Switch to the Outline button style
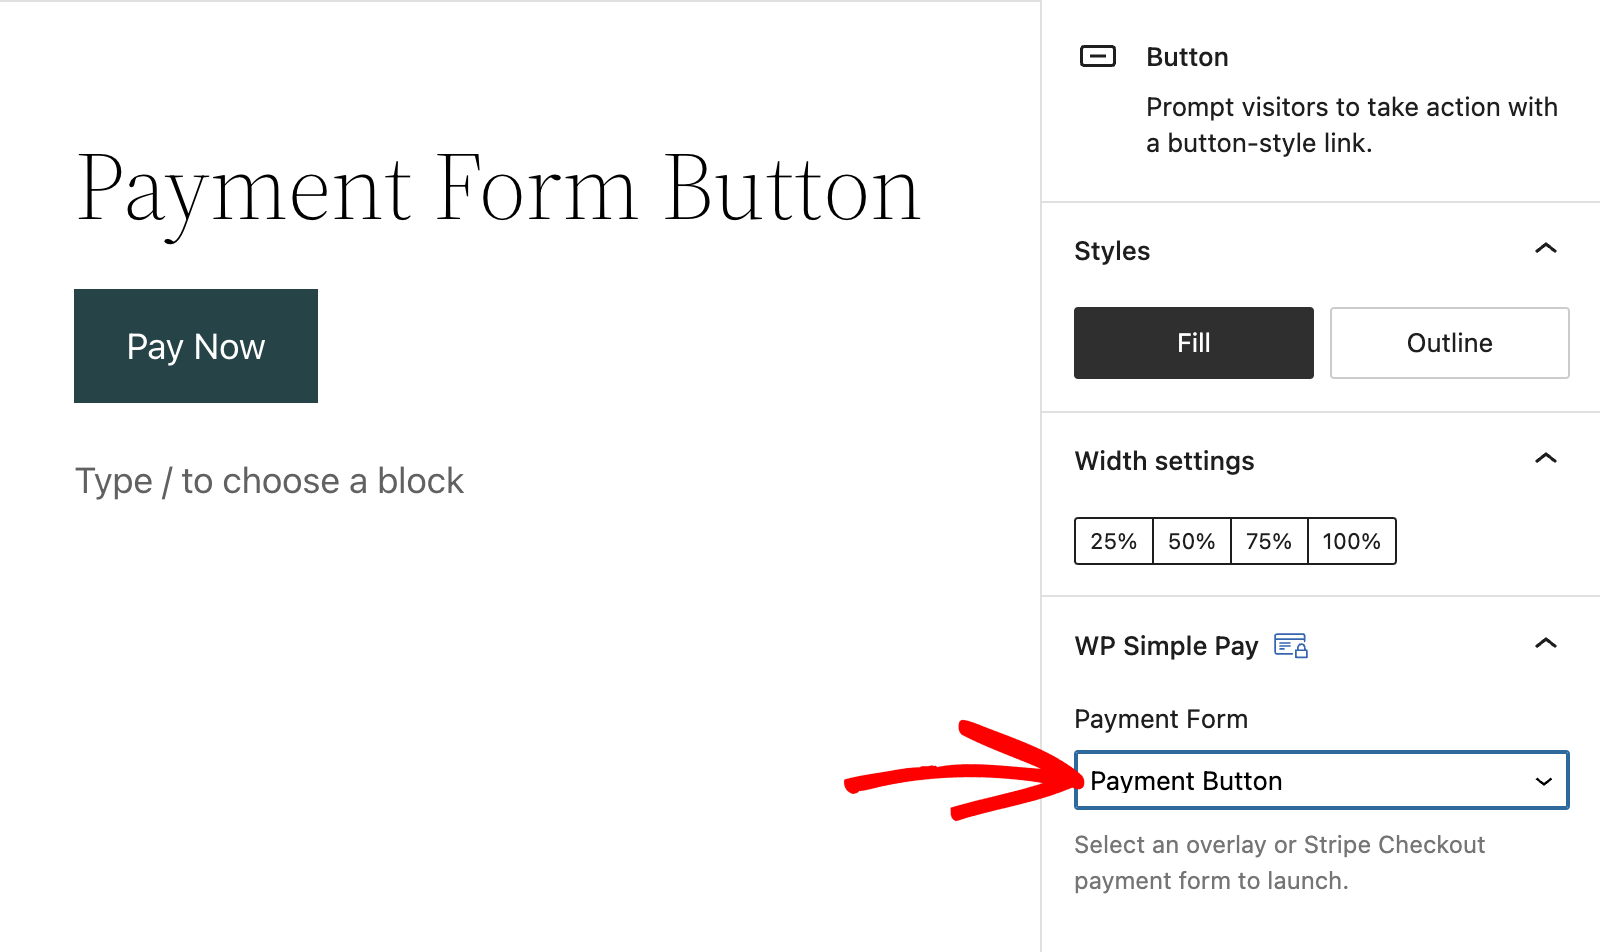This screenshot has height=952, width=1600. tap(1449, 343)
